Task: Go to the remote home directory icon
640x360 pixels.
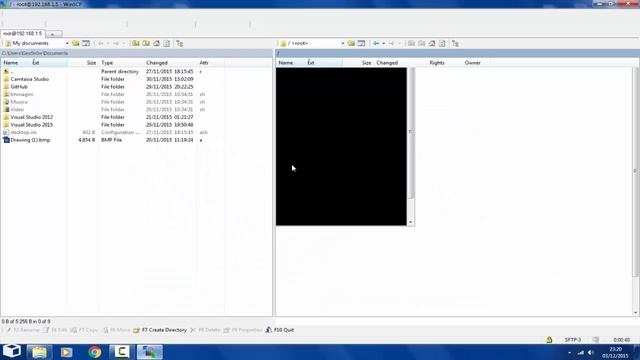Action: coord(432,43)
